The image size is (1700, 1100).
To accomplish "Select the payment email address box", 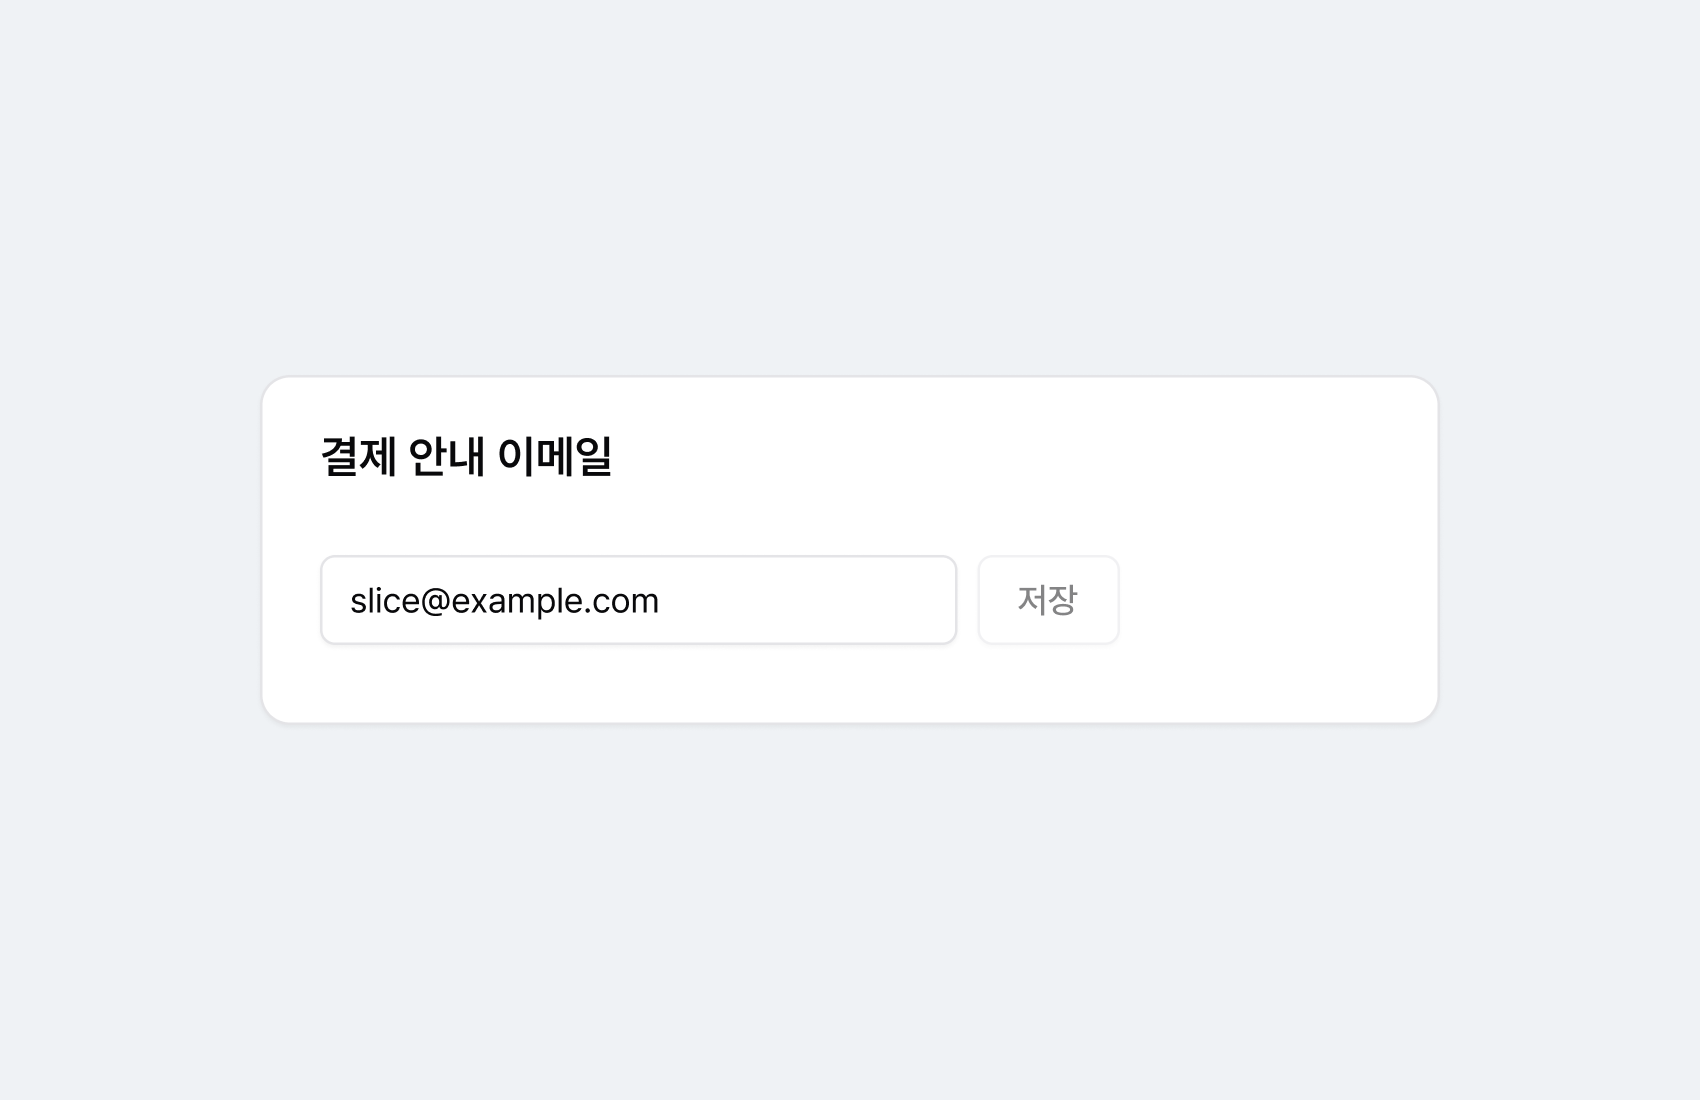I will (x=638, y=600).
